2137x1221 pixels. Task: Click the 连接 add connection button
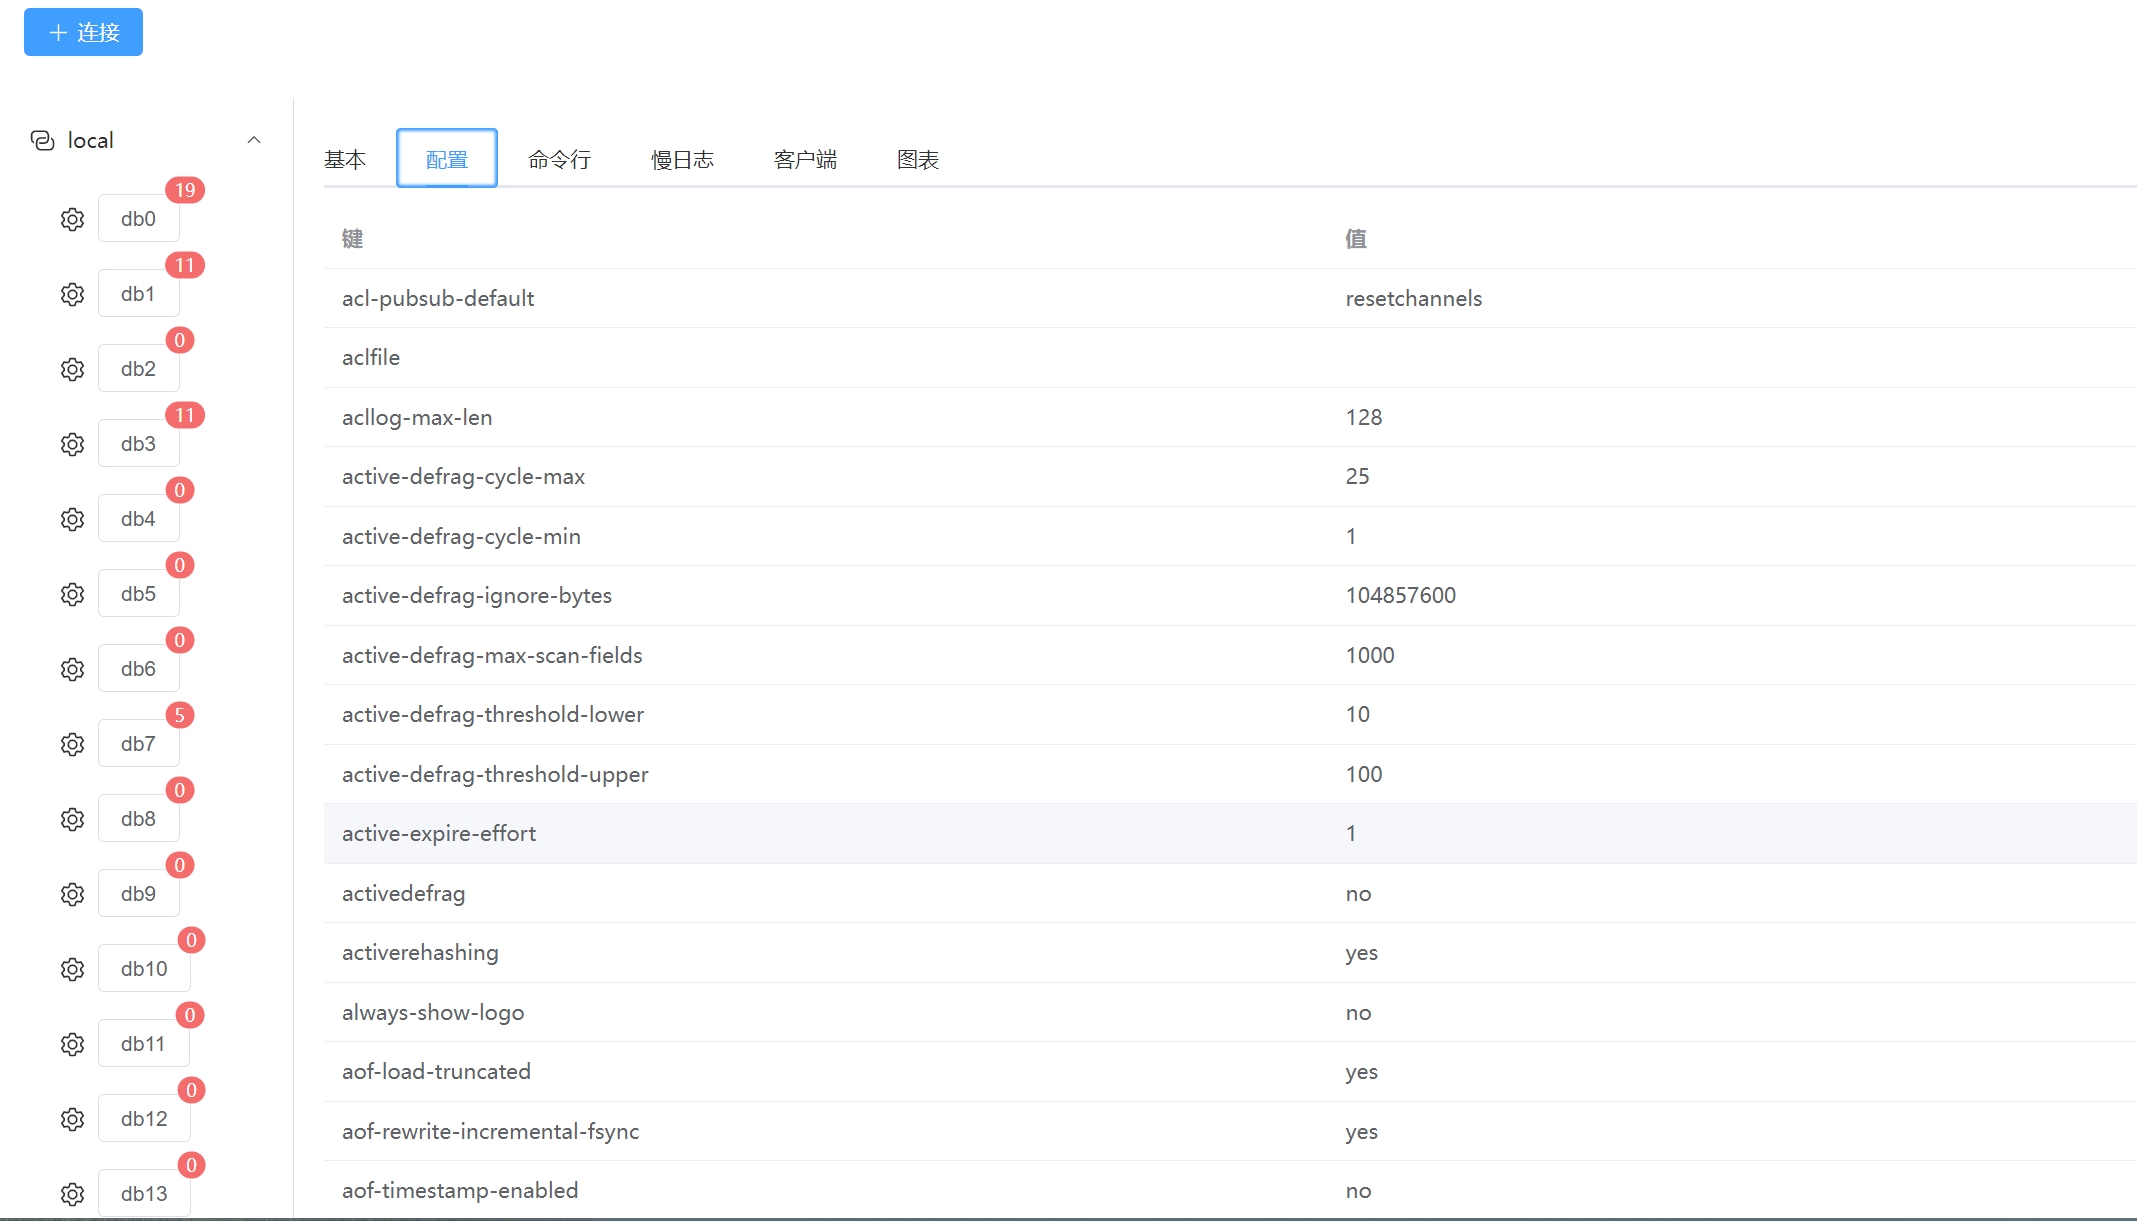[83, 32]
